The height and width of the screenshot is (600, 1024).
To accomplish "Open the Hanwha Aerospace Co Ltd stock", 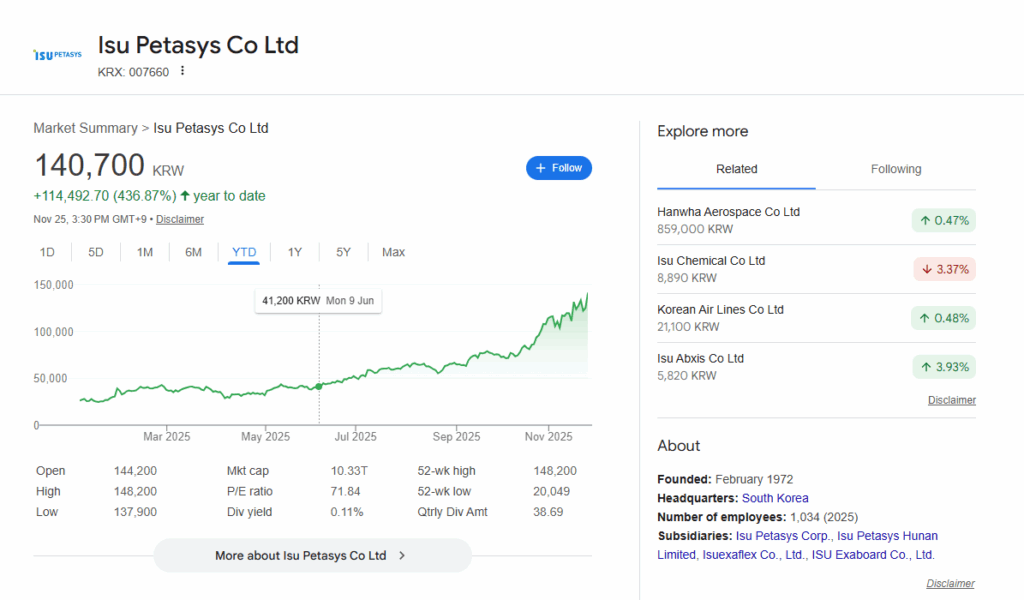I will [x=728, y=212].
